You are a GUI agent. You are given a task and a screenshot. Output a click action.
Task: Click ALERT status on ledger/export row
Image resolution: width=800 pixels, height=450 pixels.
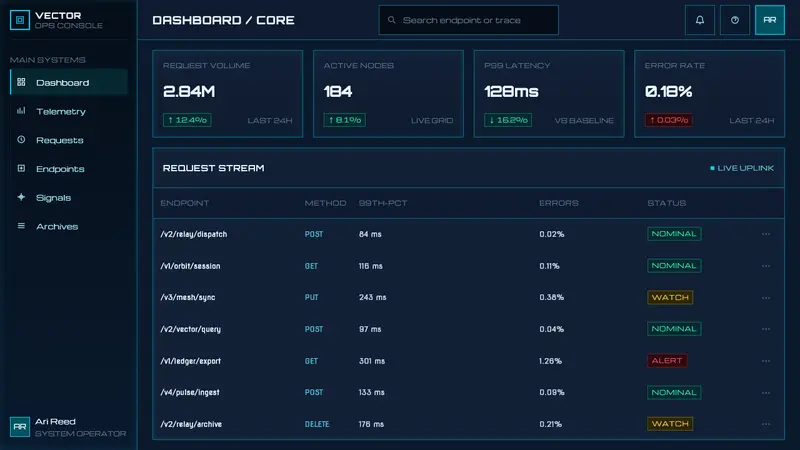tap(667, 361)
